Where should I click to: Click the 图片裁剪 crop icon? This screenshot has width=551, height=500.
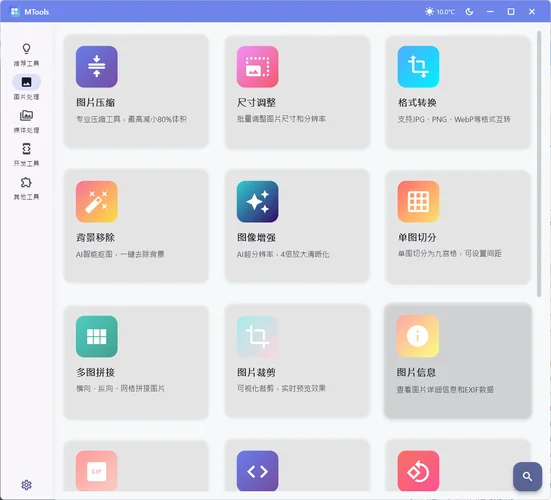258,337
